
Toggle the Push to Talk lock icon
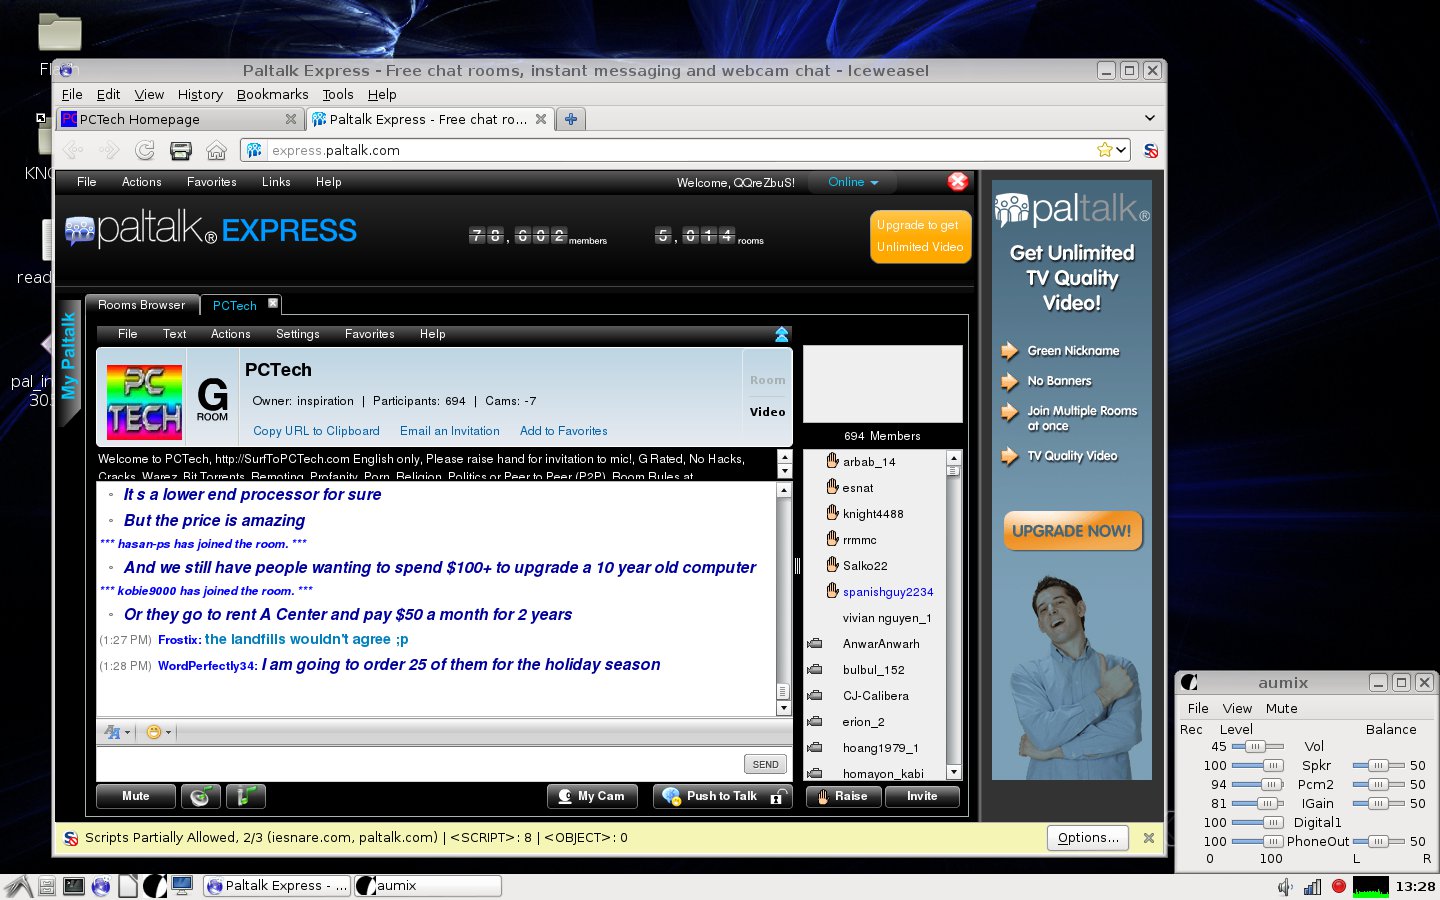pyautogui.click(x=780, y=796)
